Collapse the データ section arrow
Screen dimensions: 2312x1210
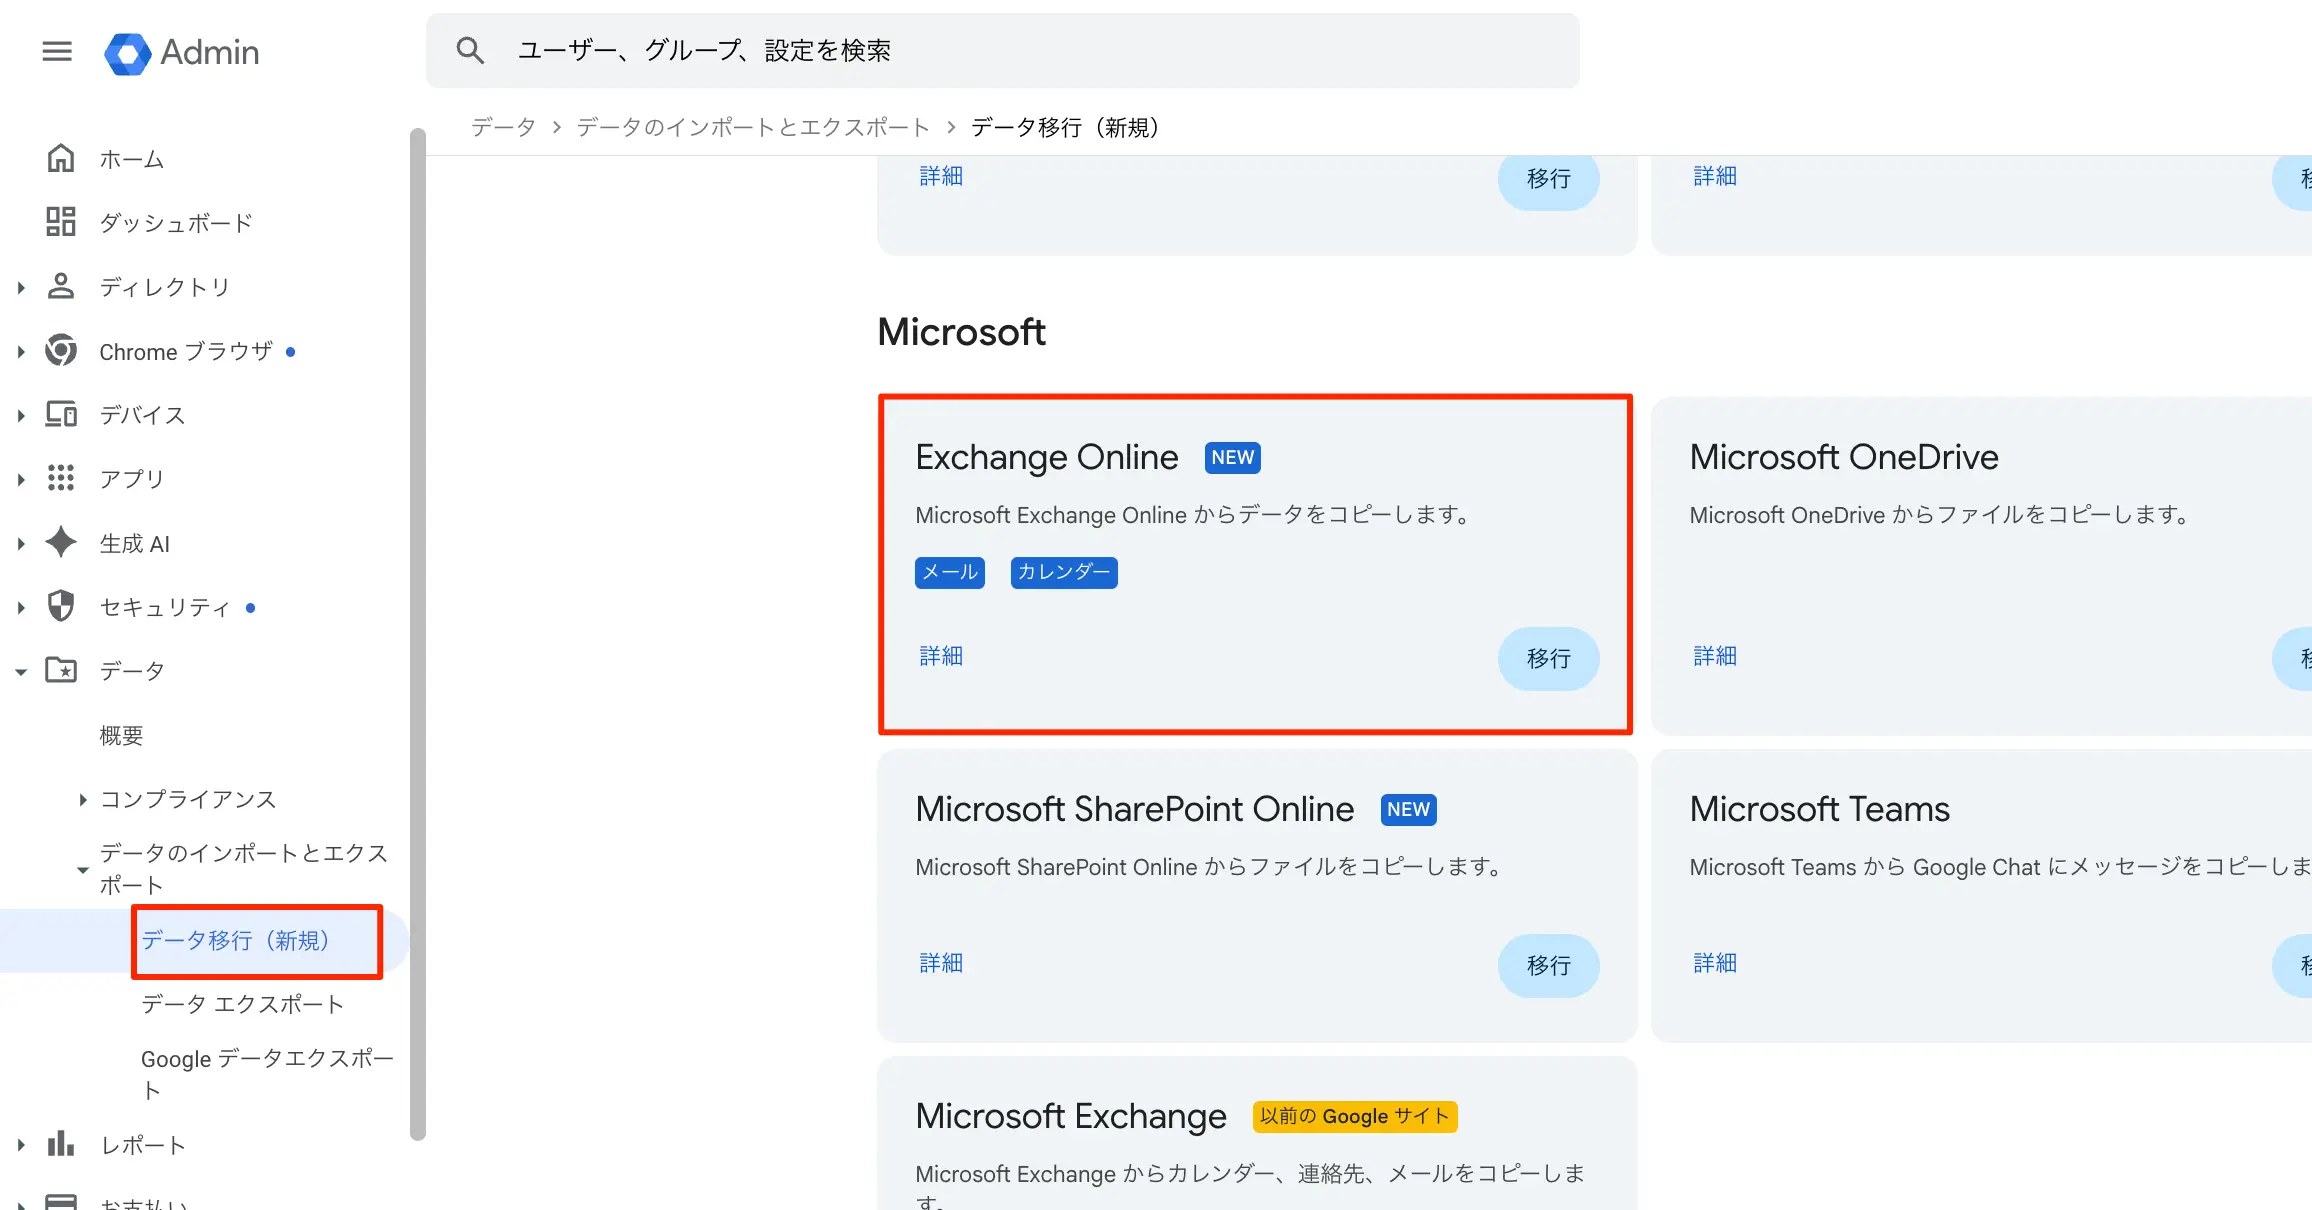coord(20,672)
